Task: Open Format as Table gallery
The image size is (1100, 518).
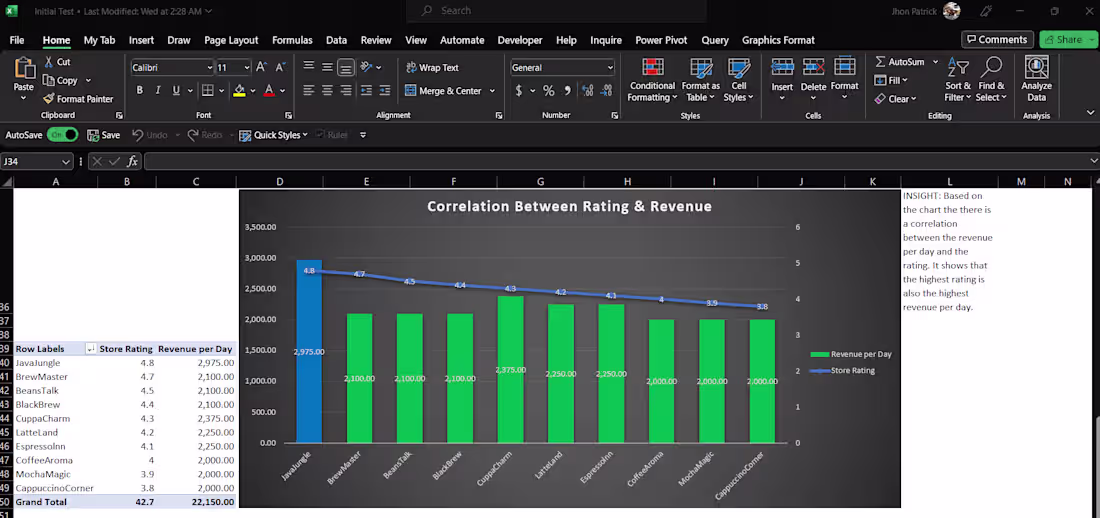Action: [x=700, y=80]
